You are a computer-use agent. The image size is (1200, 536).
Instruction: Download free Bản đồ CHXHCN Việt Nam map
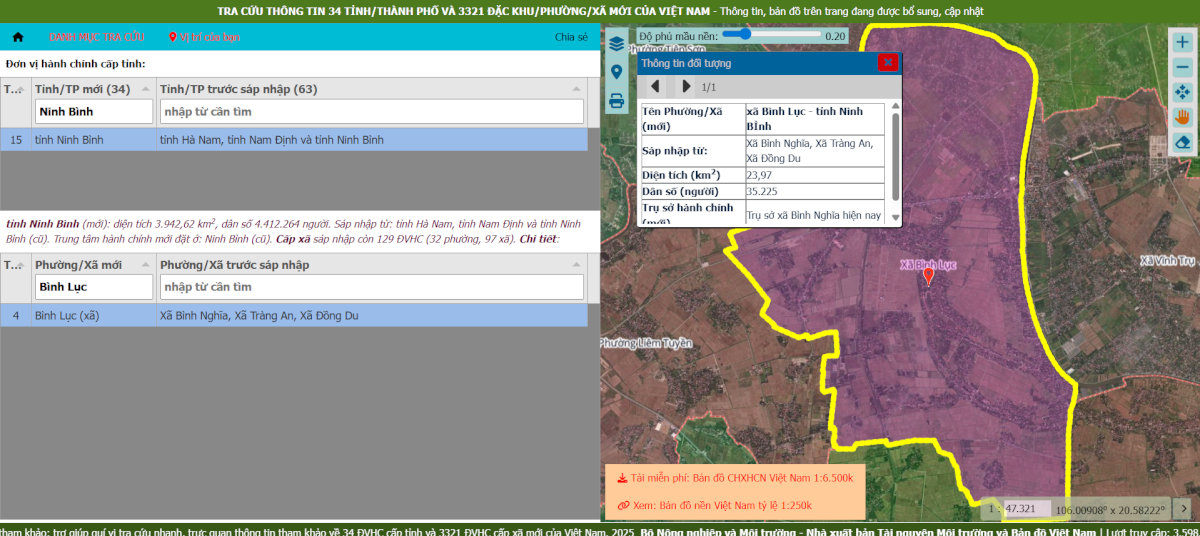[734, 478]
